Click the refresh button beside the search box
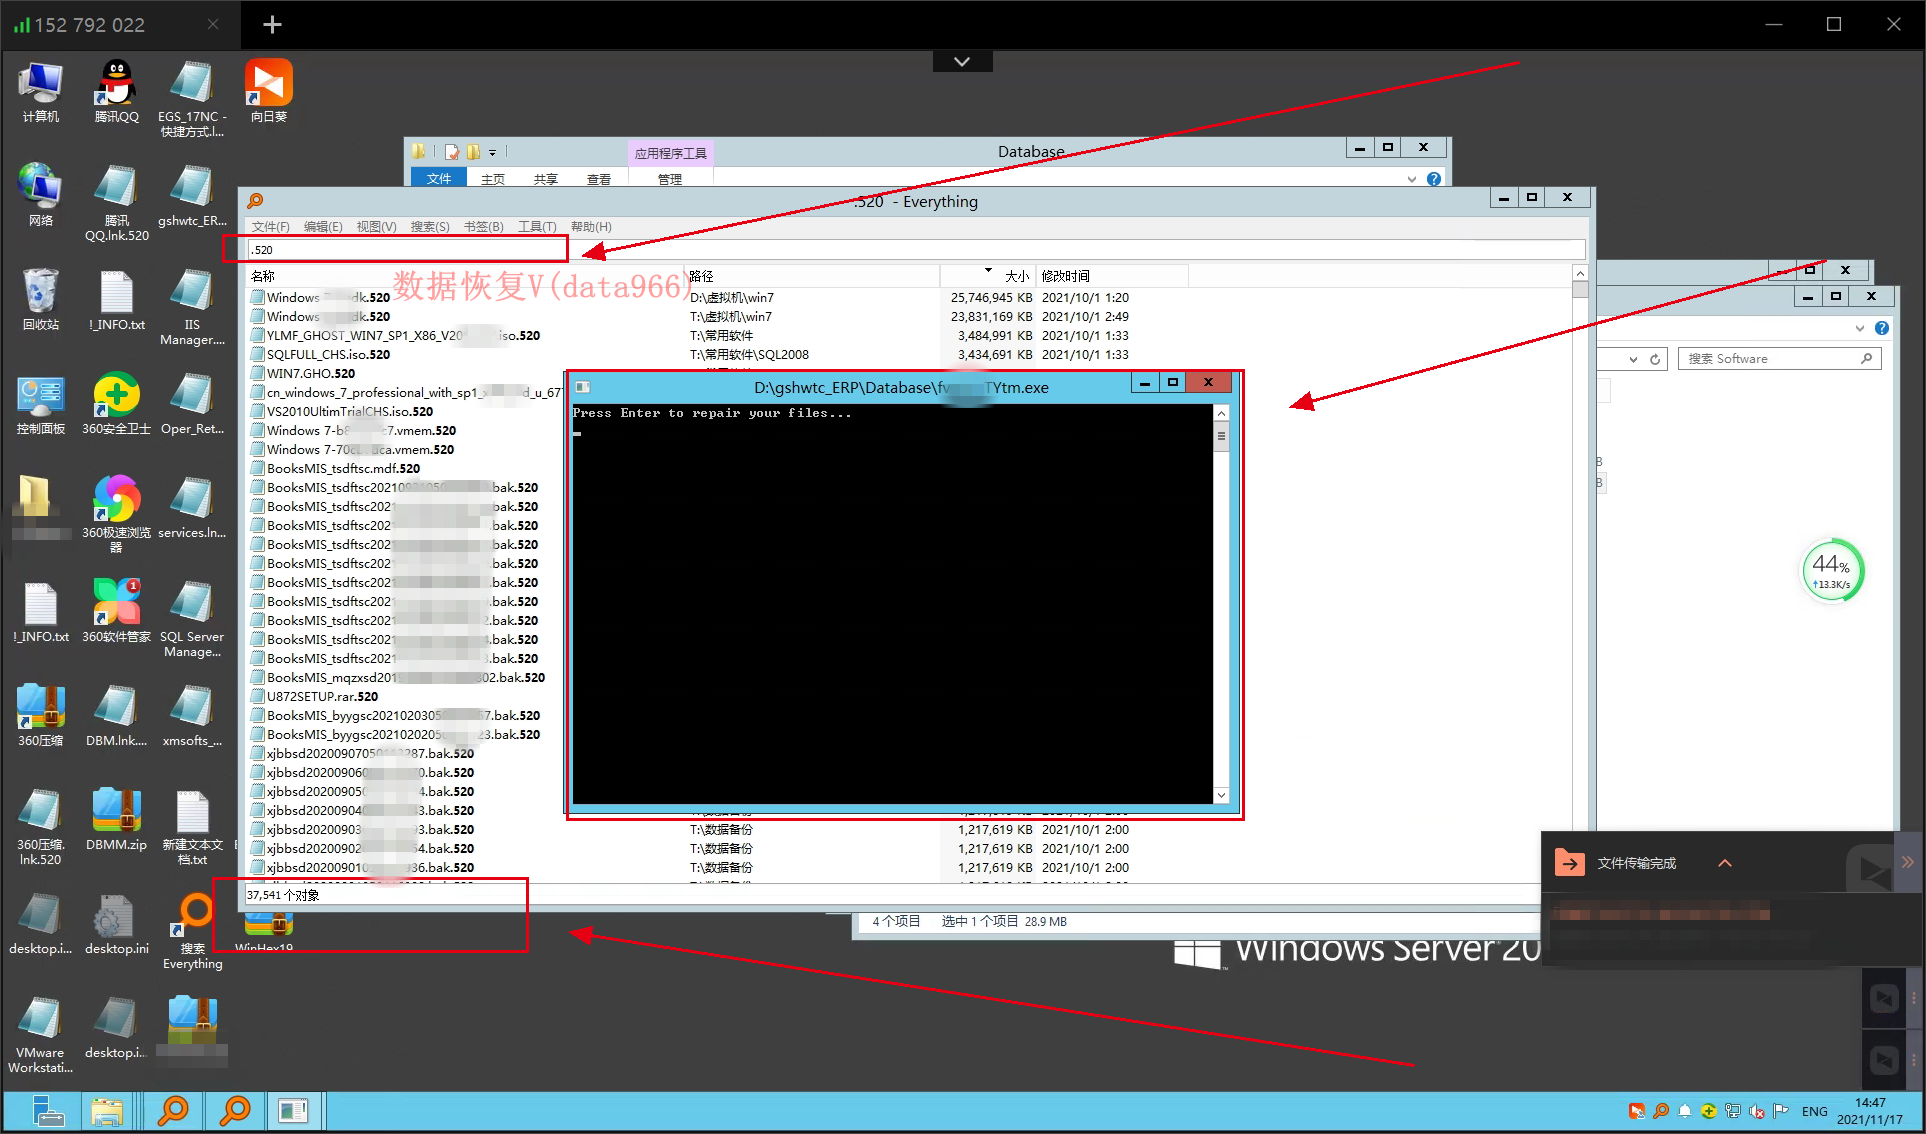 pyautogui.click(x=1655, y=359)
